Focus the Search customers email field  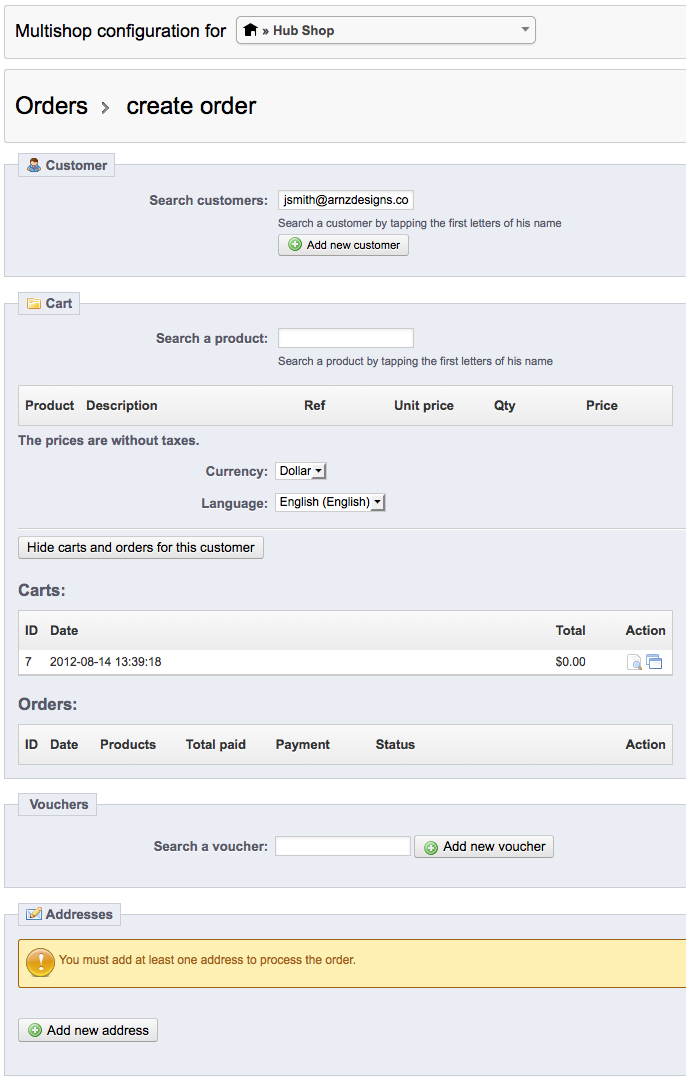point(345,200)
